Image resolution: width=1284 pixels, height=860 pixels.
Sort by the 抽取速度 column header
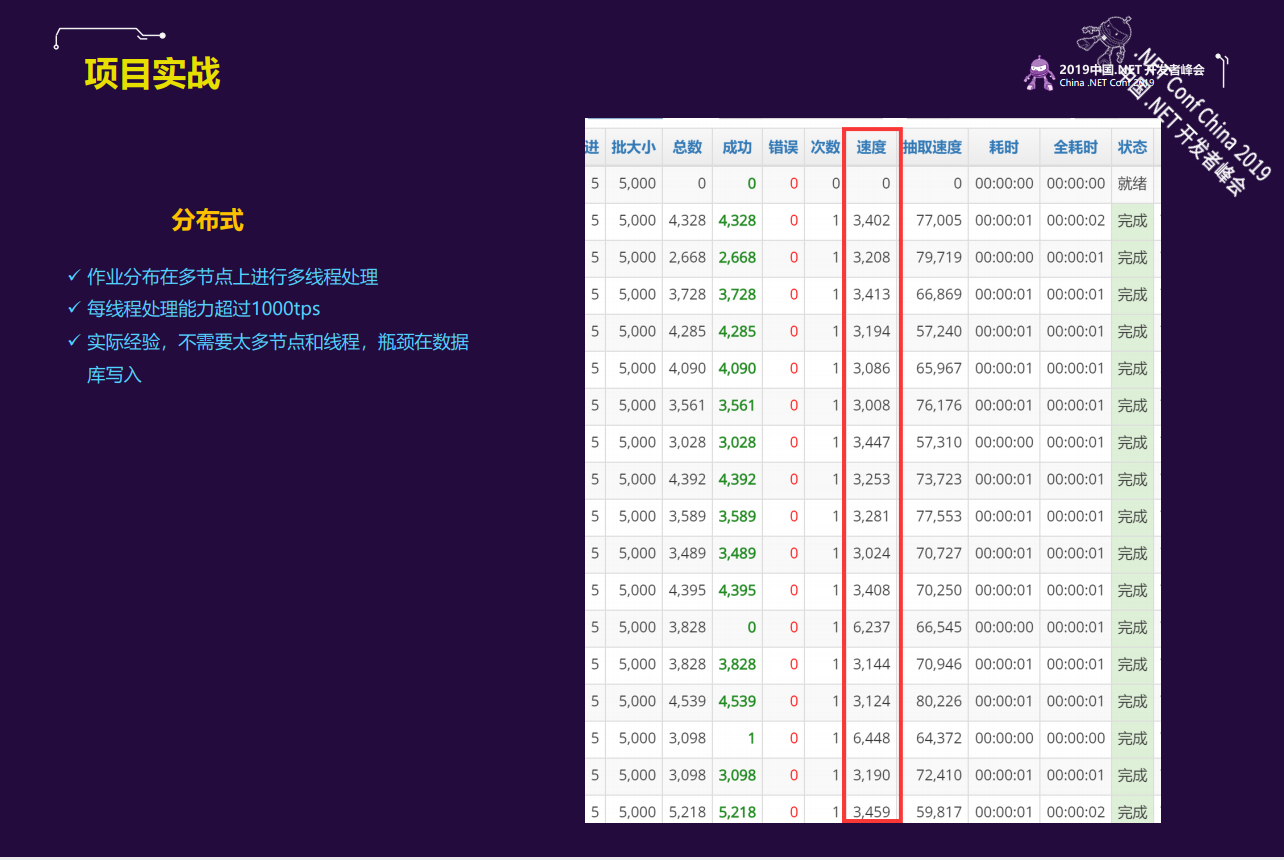click(932, 147)
